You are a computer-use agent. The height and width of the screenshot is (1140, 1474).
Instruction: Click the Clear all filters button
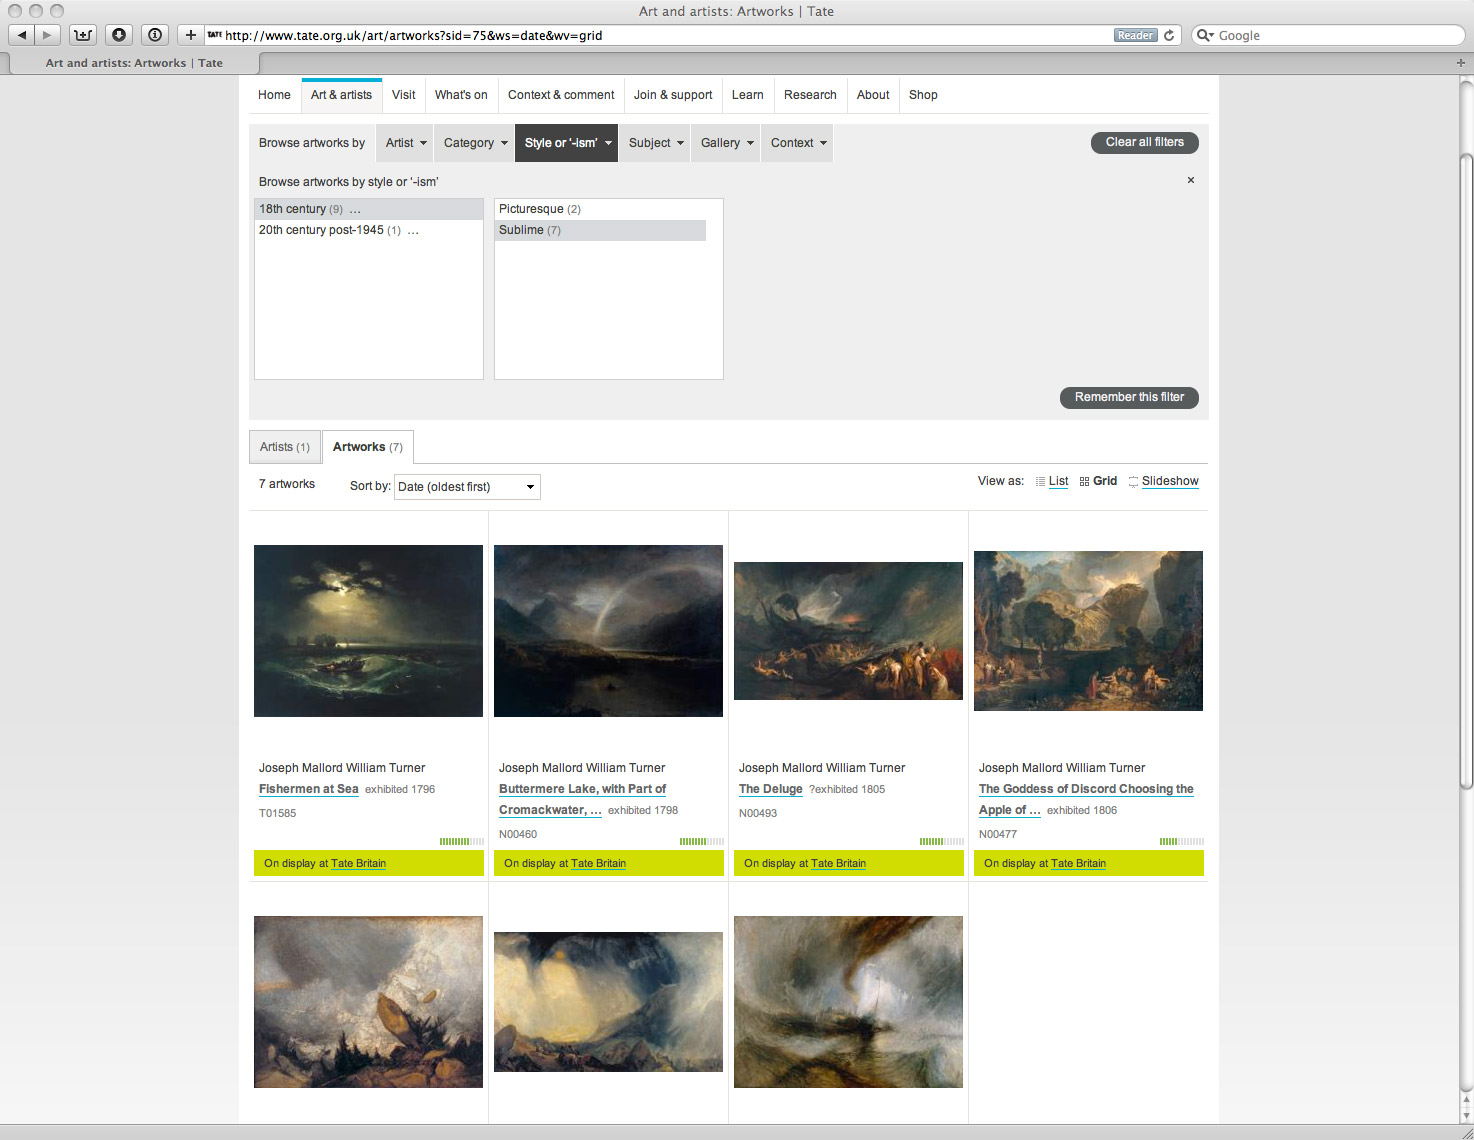pyautogui.click(x=1145, y=142)
